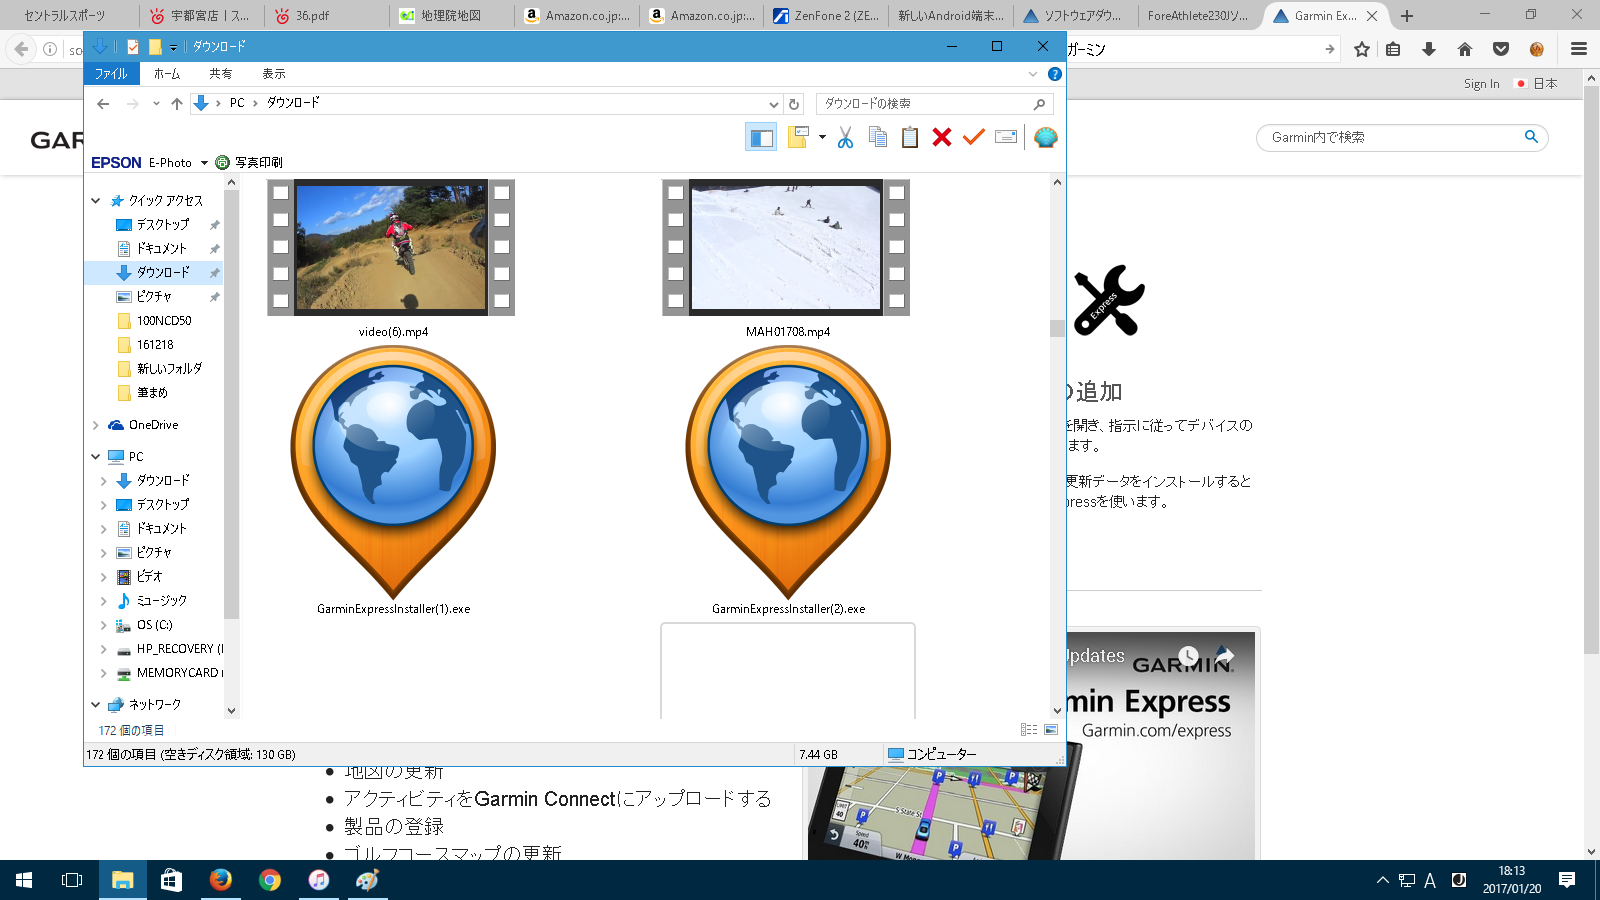Open the E-Photo dropdown arrow

pyautogui.click(x=204, y=163)
